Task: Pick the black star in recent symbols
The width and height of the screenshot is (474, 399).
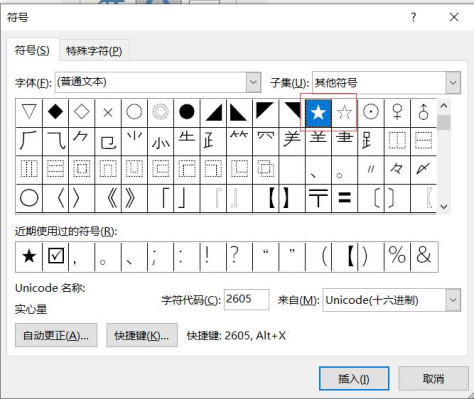Action: tap(29, 257)
